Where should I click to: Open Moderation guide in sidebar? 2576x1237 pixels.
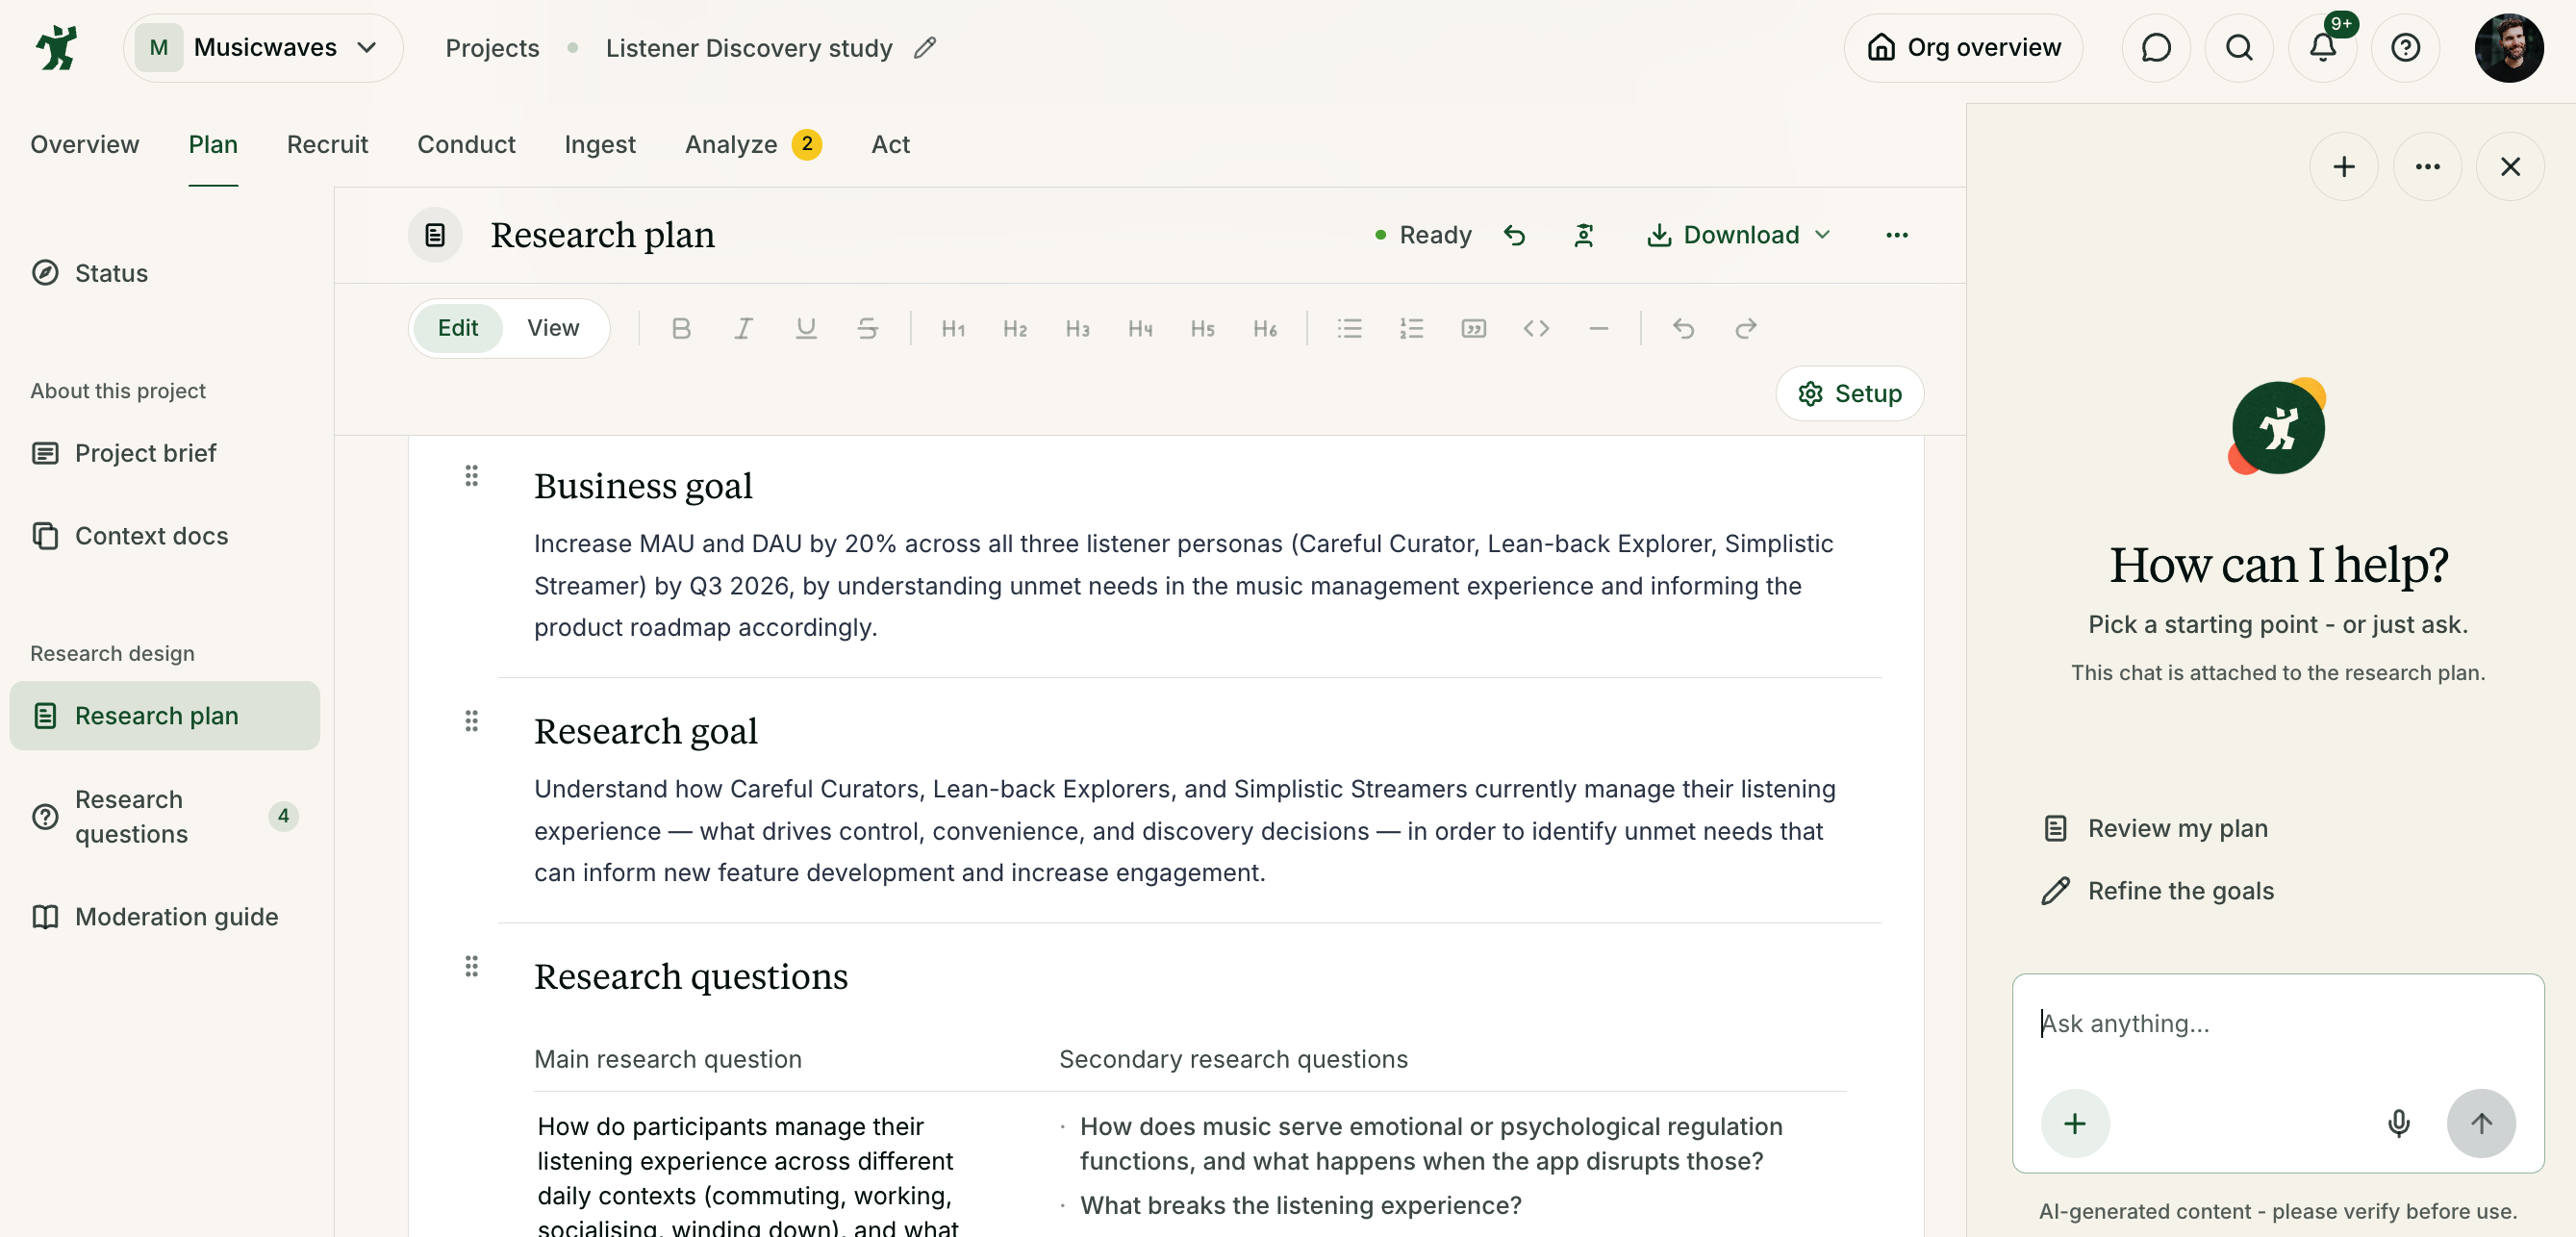165,916
